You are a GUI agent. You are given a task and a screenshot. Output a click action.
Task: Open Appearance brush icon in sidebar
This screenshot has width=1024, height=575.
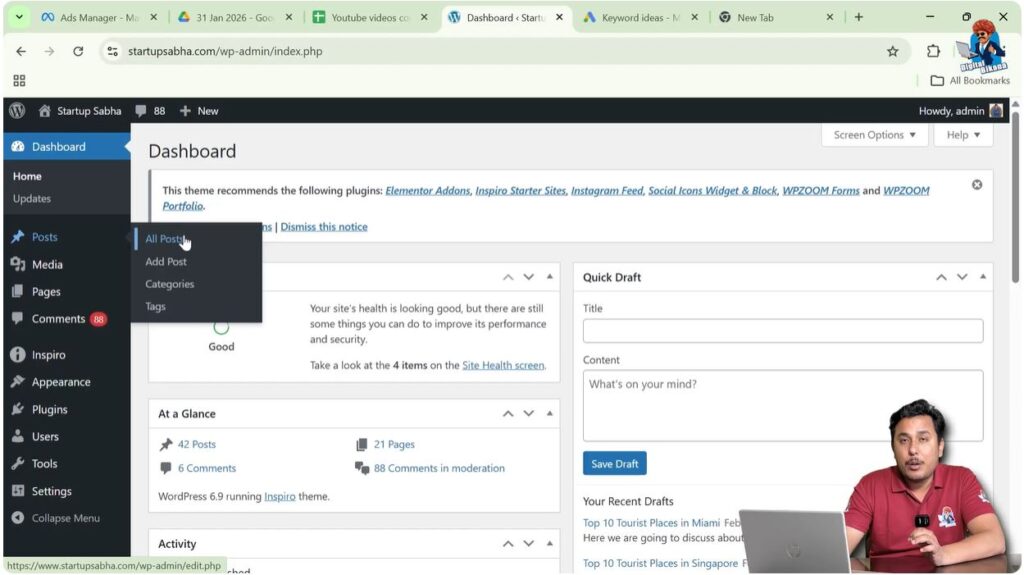coord(18,382)
